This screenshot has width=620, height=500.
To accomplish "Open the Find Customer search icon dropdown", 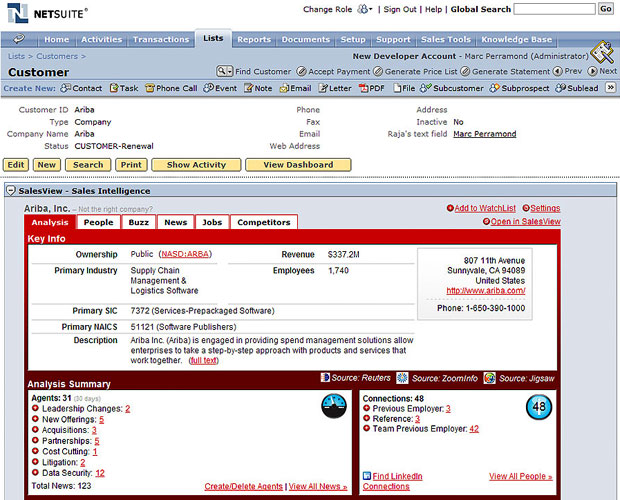I will pyautogui.click(x=224, y=71).
